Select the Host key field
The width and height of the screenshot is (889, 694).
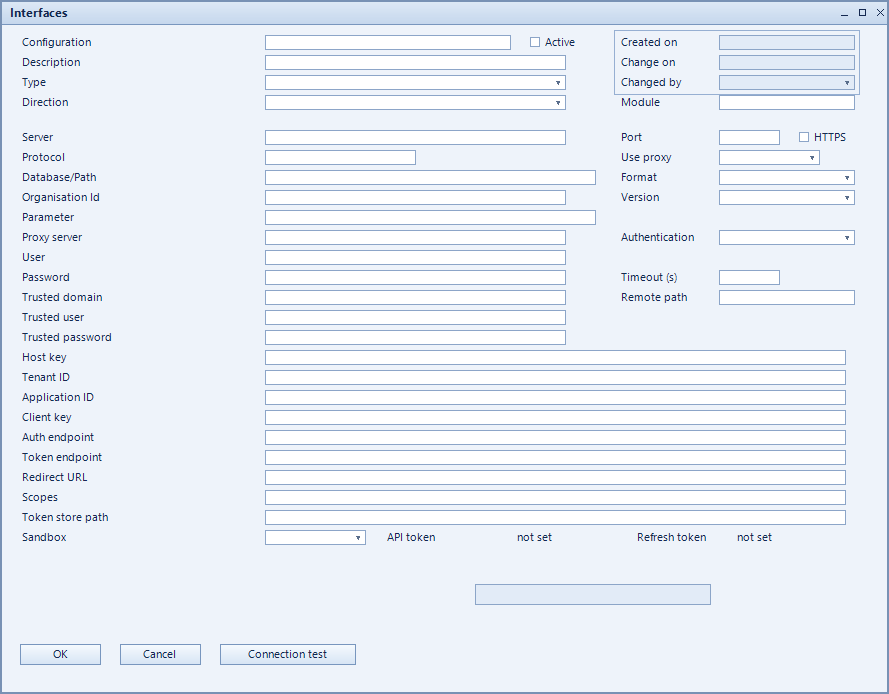tap(555, 357)
